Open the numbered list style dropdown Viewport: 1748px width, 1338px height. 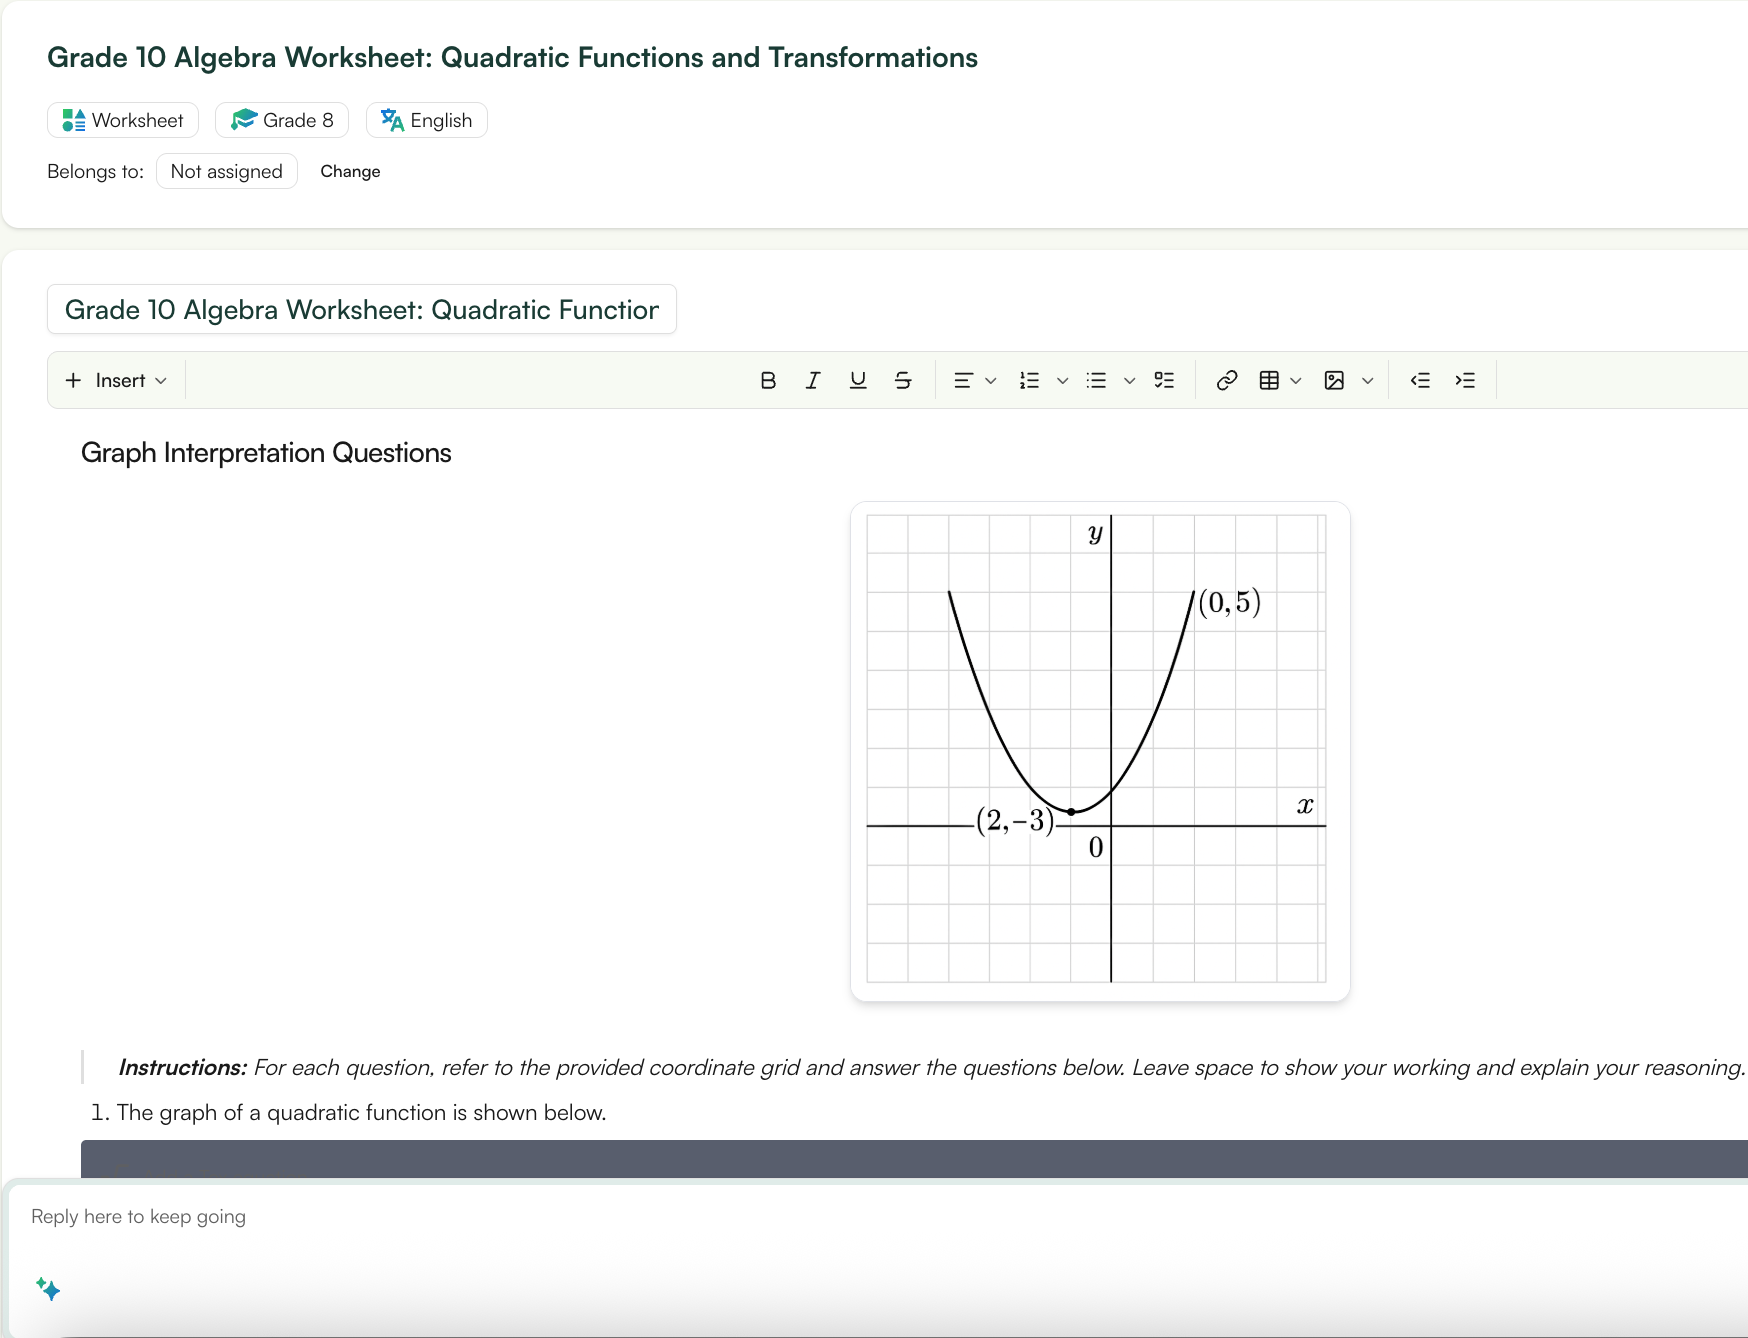click(1062, 380)
